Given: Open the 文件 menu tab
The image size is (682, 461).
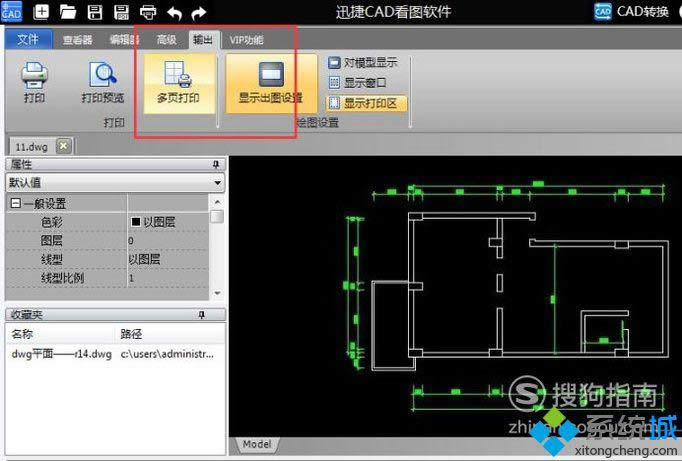Looking at the screenshot, I should (28, 40).
